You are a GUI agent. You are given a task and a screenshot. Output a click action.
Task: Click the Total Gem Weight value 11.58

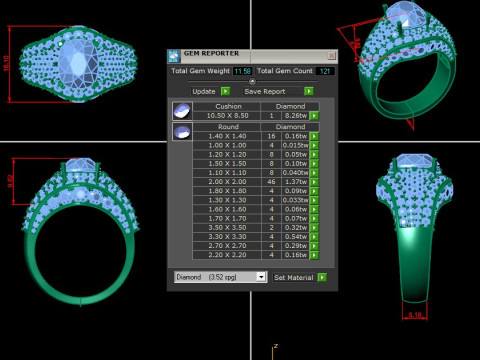click(x=242, y=71)
